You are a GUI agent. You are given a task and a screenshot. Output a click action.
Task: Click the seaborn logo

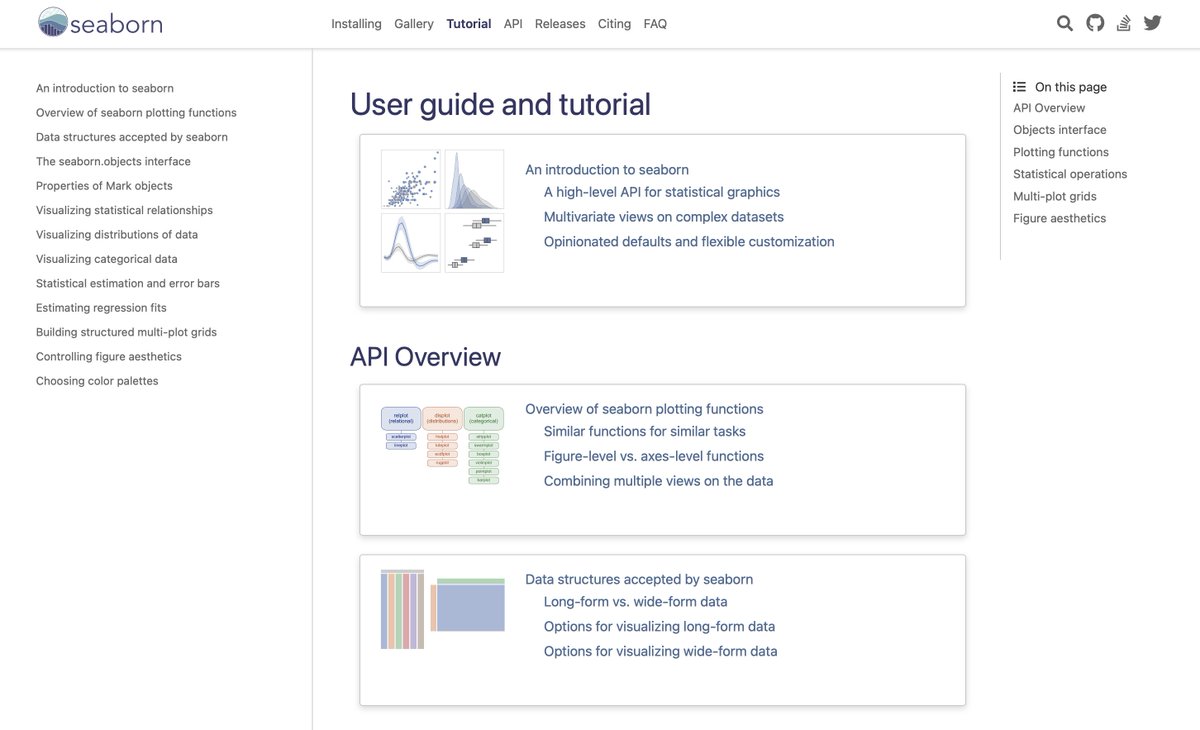point(99,22)
